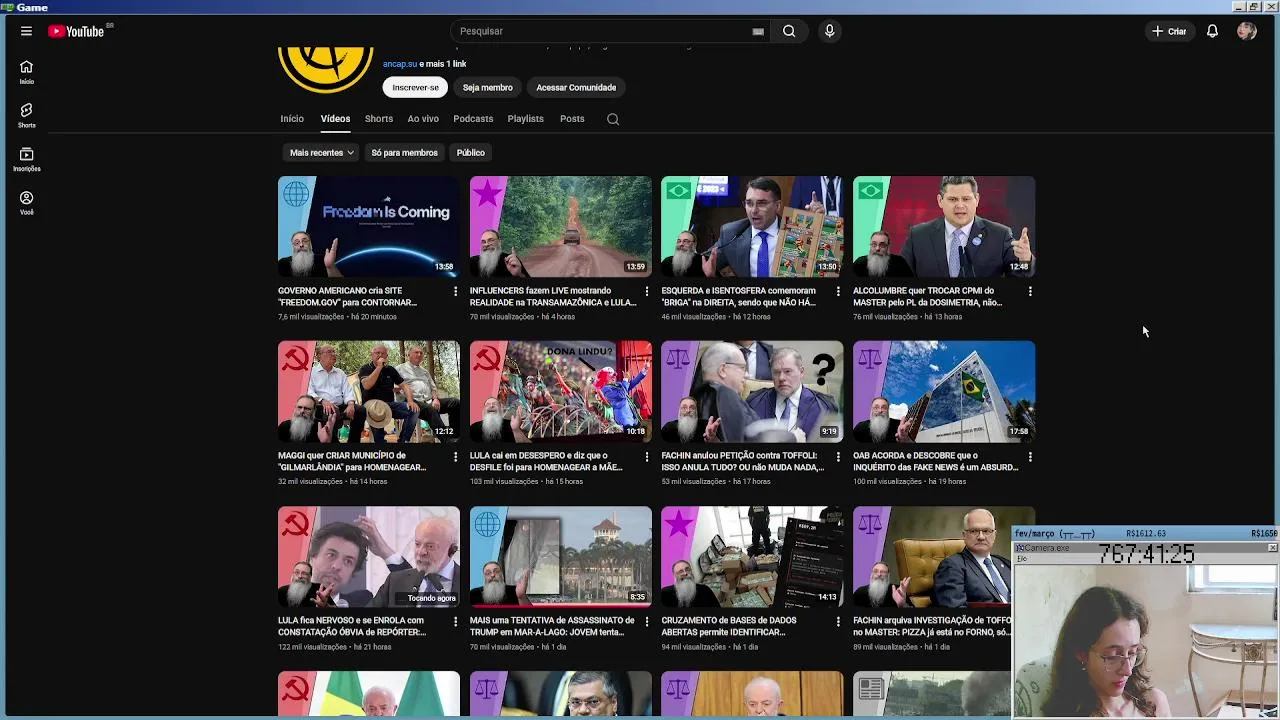Open video title OAB ACORDA e DESCOBRE
The width and height of the screenshot is (1280, 720).
tap(935, 461)
